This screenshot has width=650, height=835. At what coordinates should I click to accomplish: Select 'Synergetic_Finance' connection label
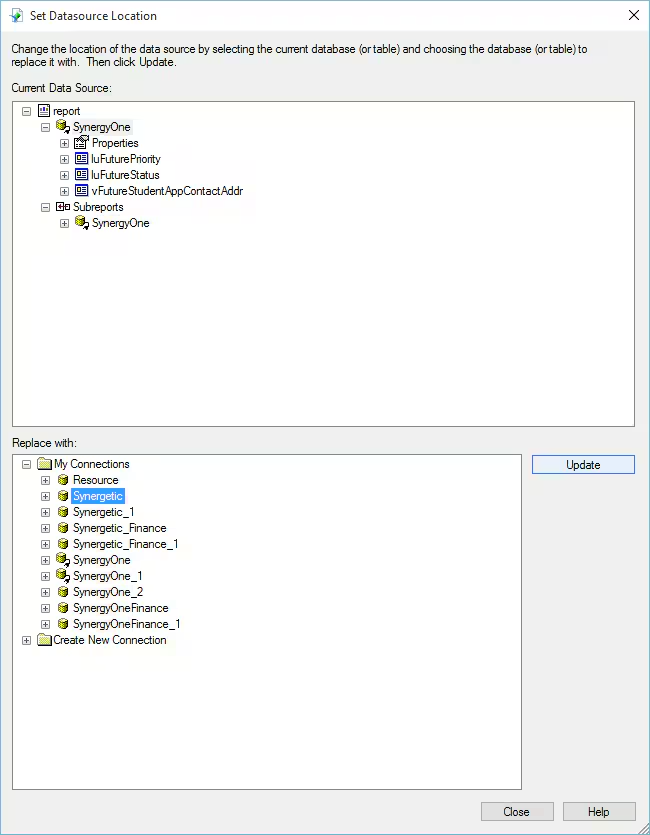pos(120,528)
